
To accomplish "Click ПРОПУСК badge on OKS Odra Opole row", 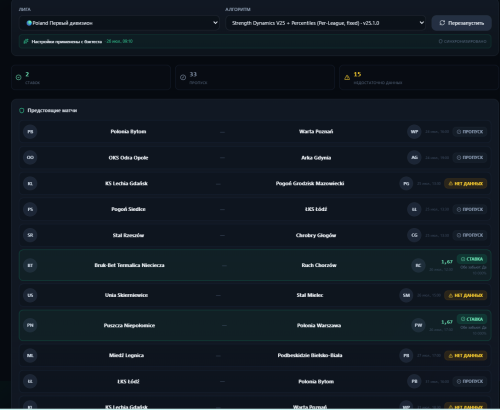I will click(470, 157).
